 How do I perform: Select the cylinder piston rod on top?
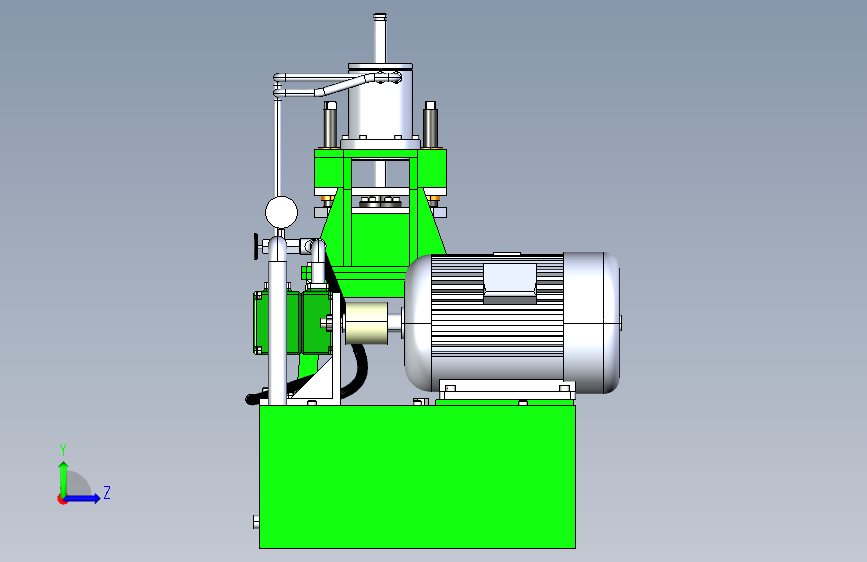pos(379,38)
